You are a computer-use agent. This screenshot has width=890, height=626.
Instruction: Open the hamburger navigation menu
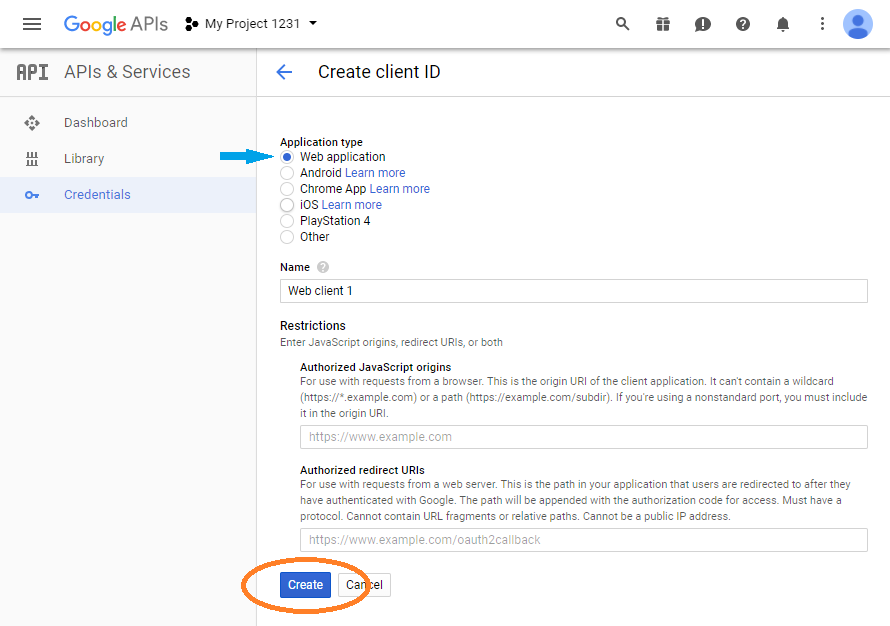pos(32,24)
